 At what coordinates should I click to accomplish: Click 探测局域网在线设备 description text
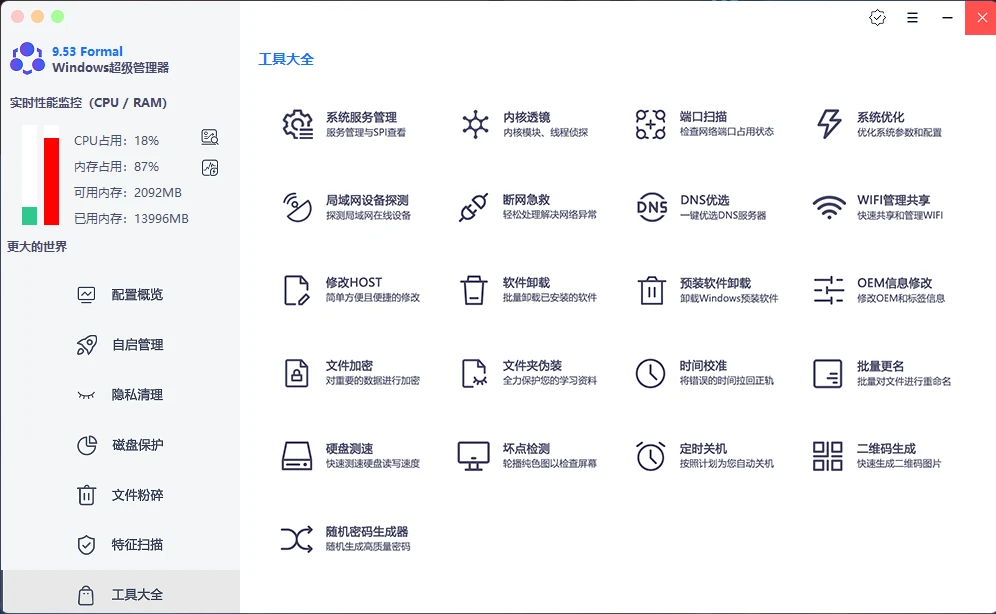pos(368,215)
